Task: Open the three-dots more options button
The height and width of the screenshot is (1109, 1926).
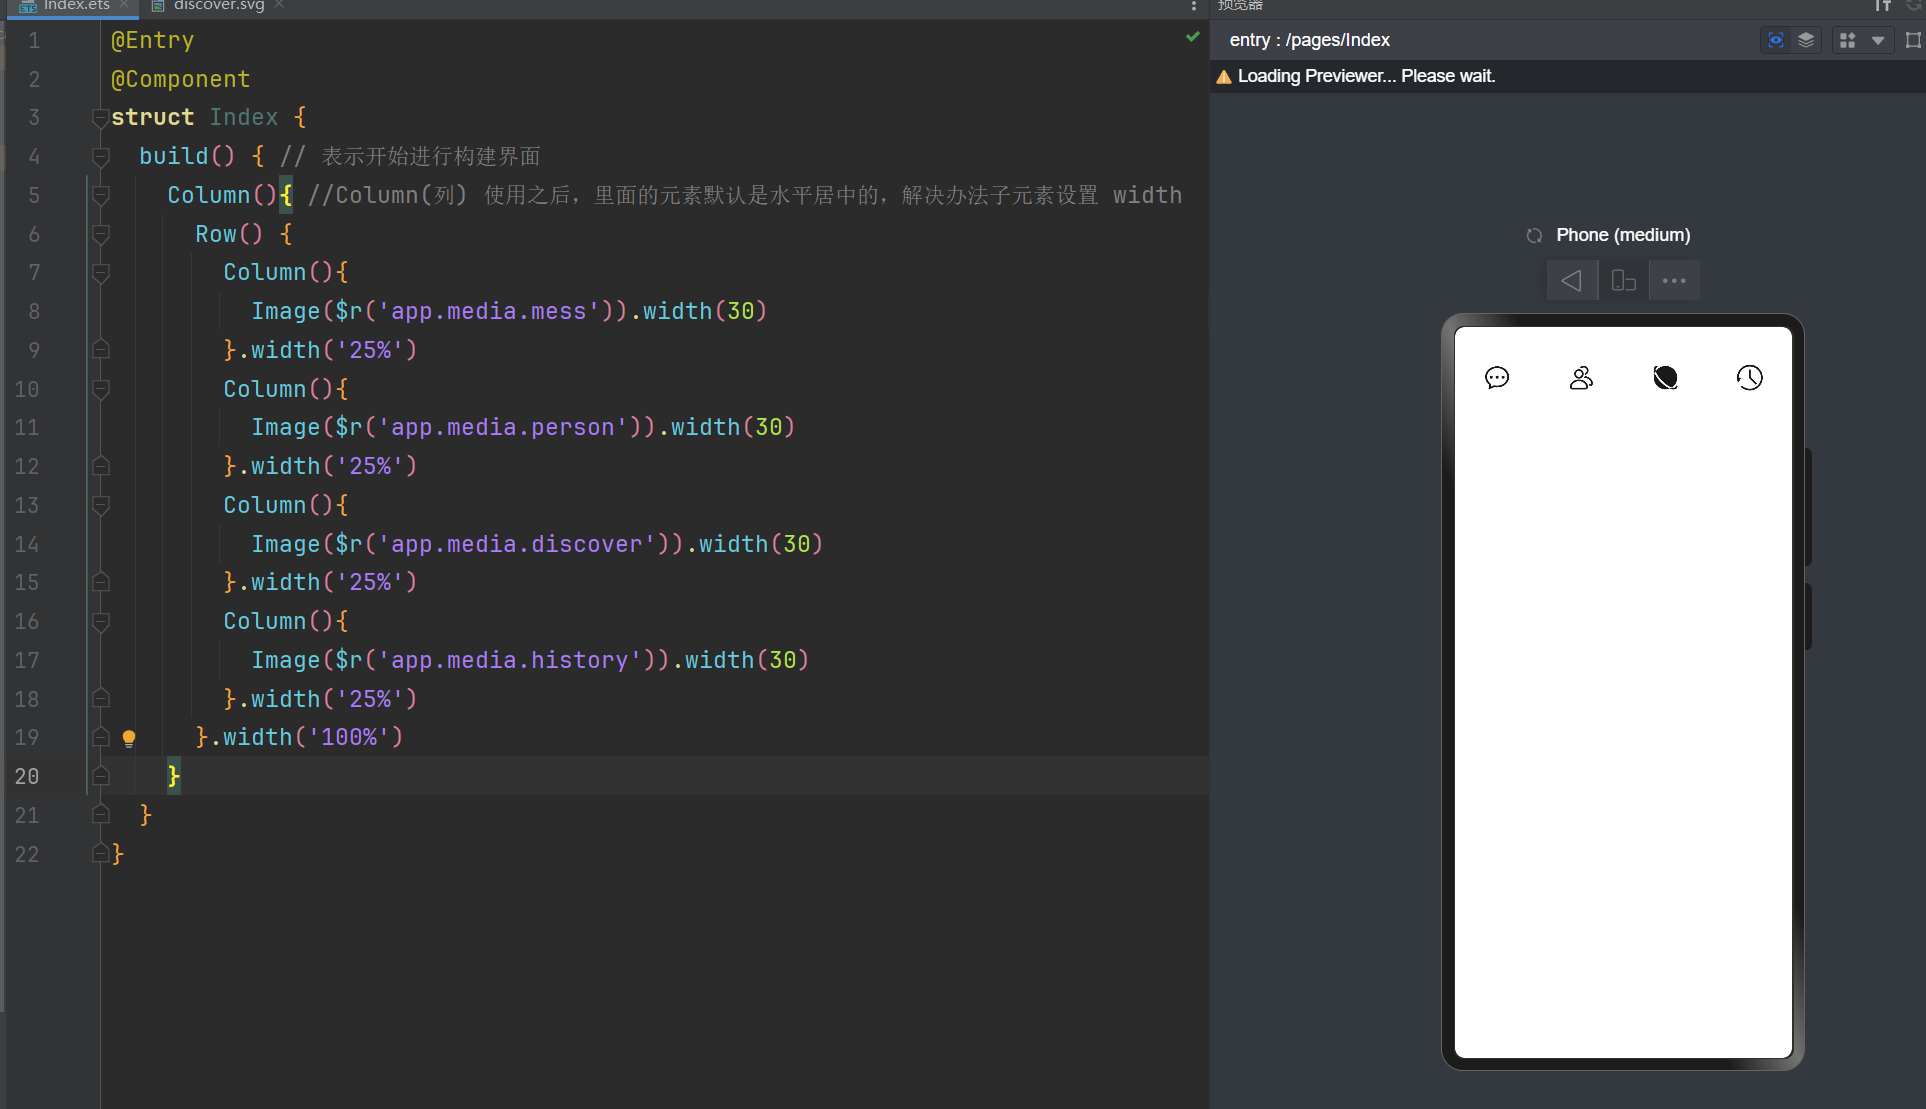Action: tap(1674, 281)
